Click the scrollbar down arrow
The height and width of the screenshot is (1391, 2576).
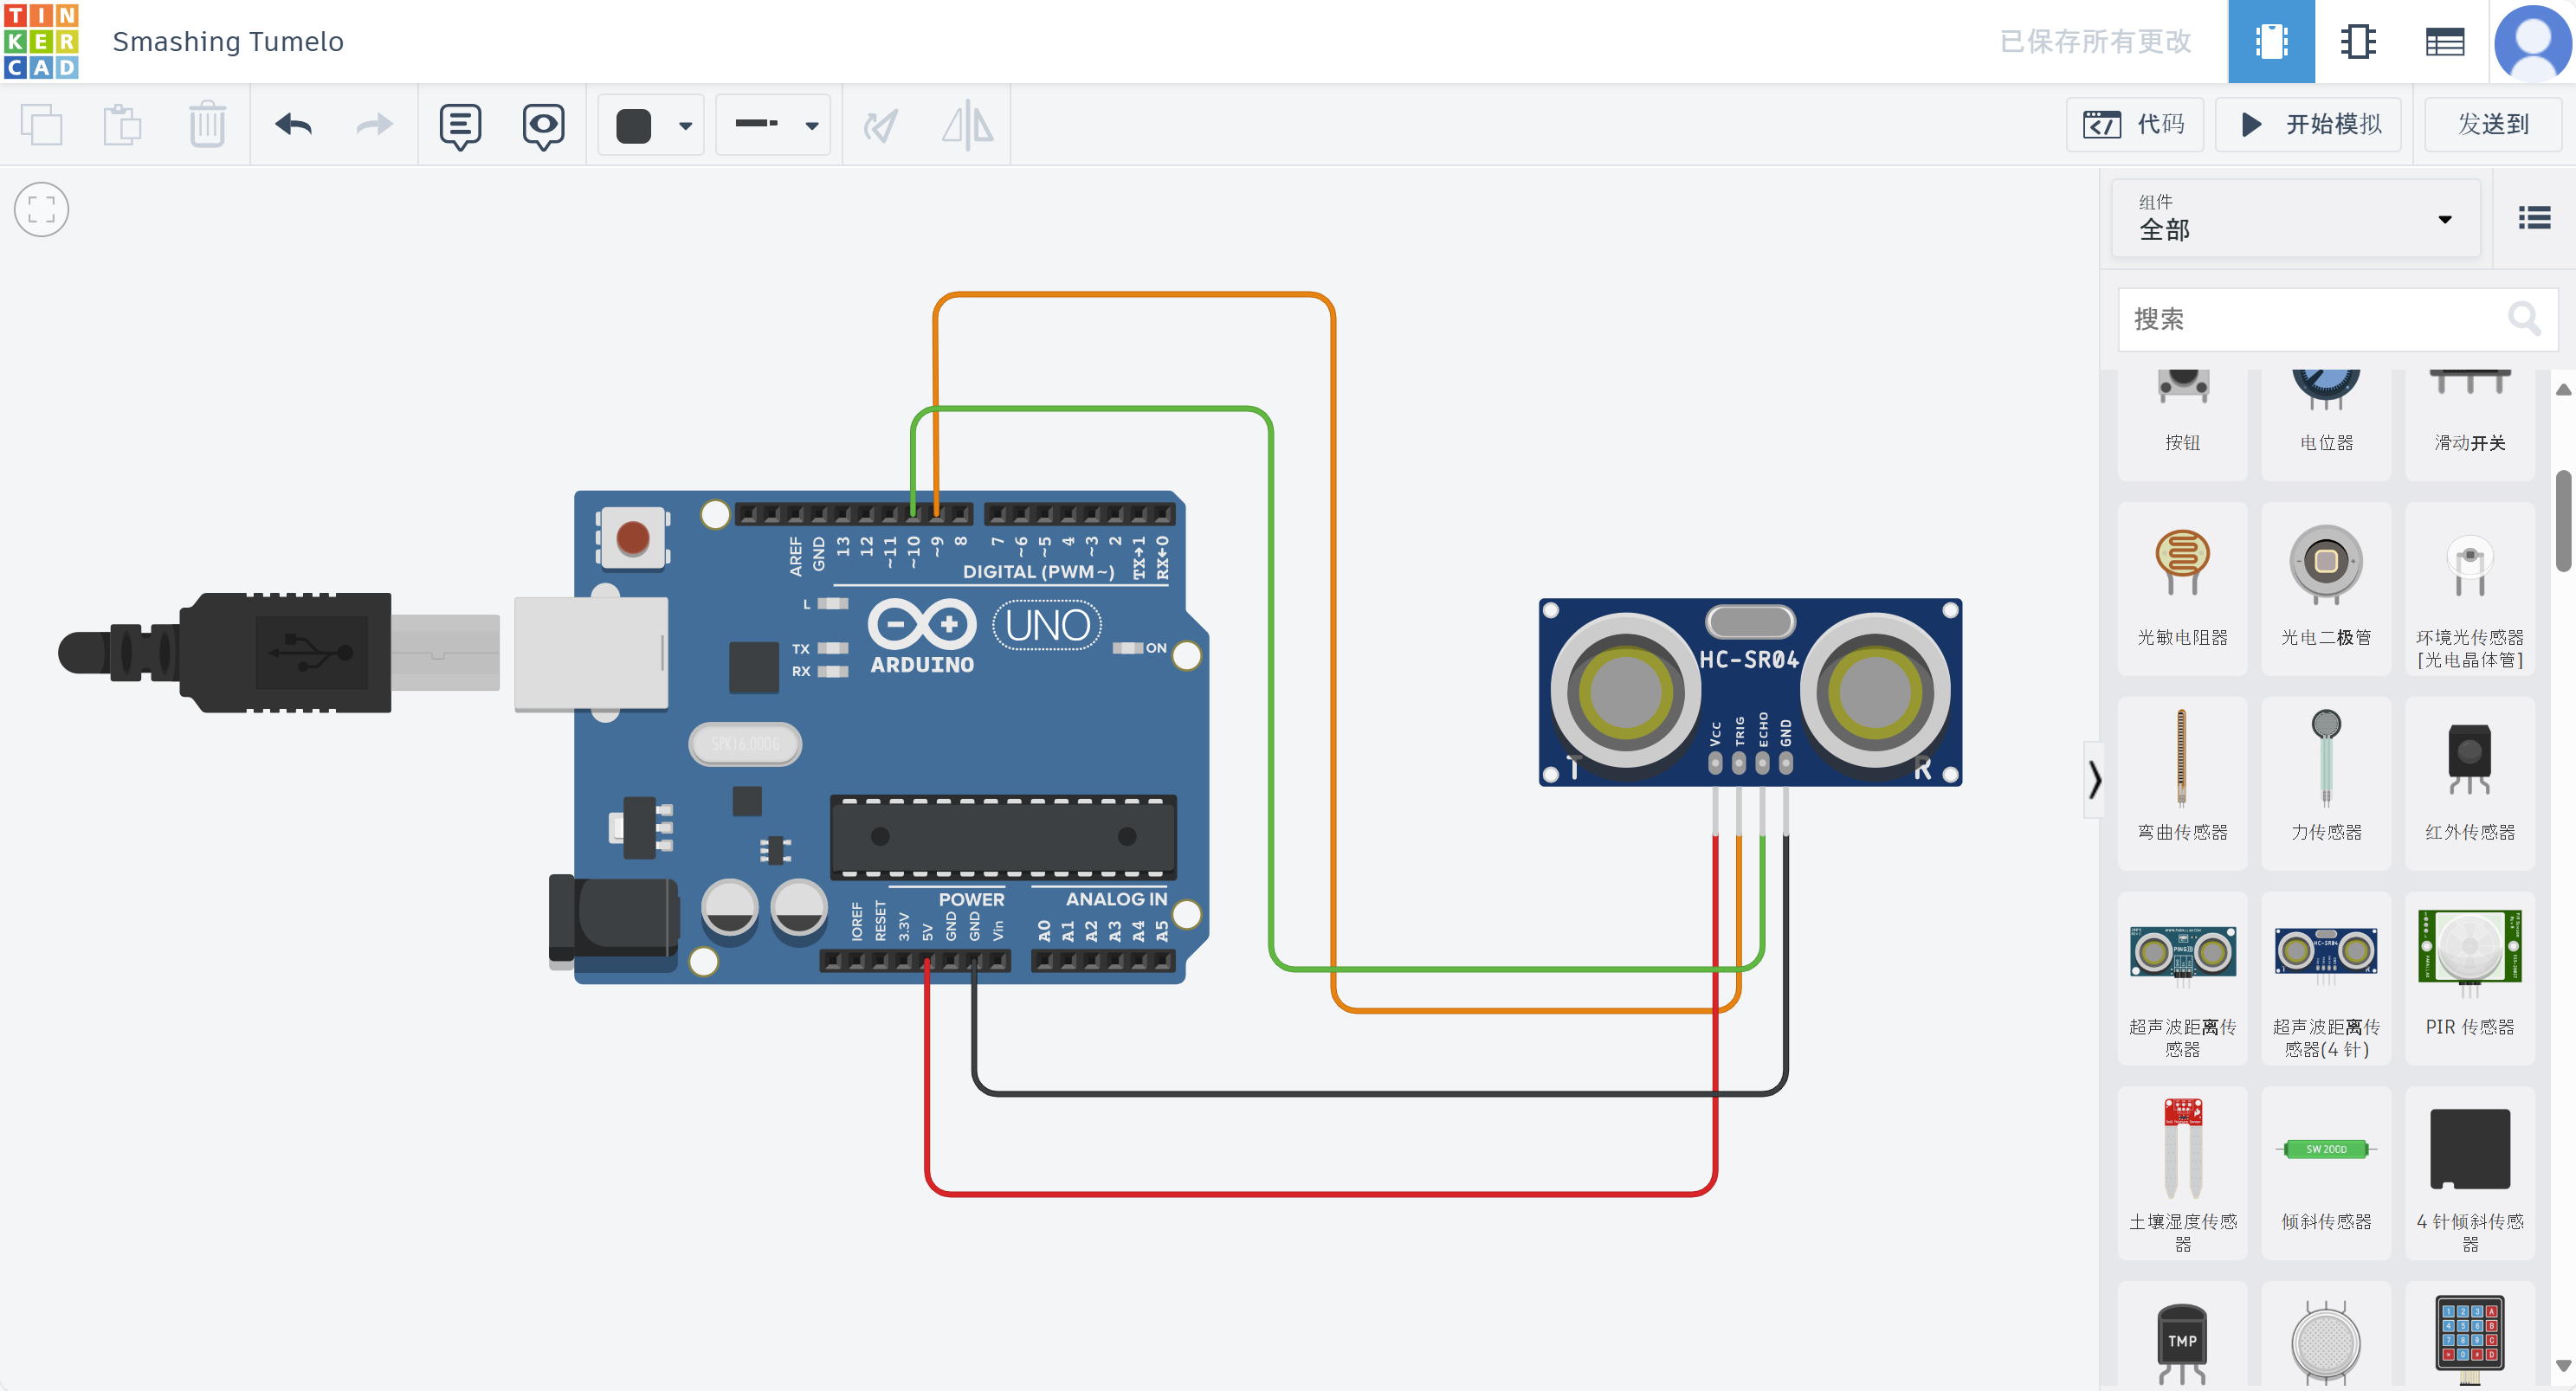point(2563,1365)
